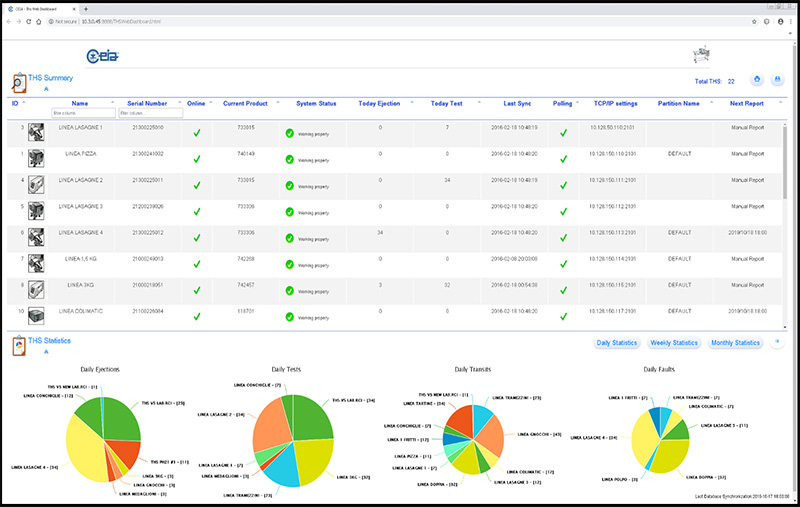Click the print icon button at top right
The image size is (800, 507).
point(777,80)
